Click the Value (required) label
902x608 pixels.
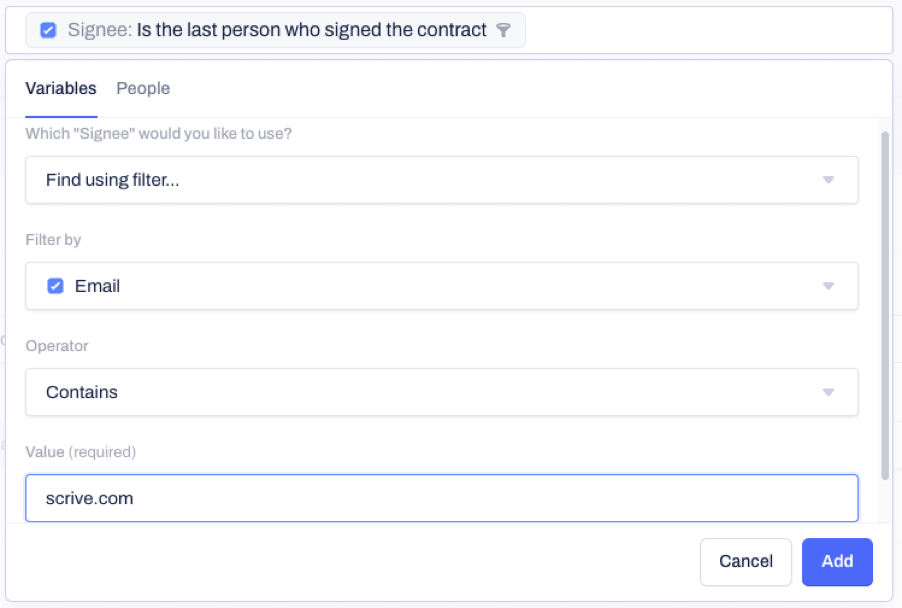pos(81,452)
